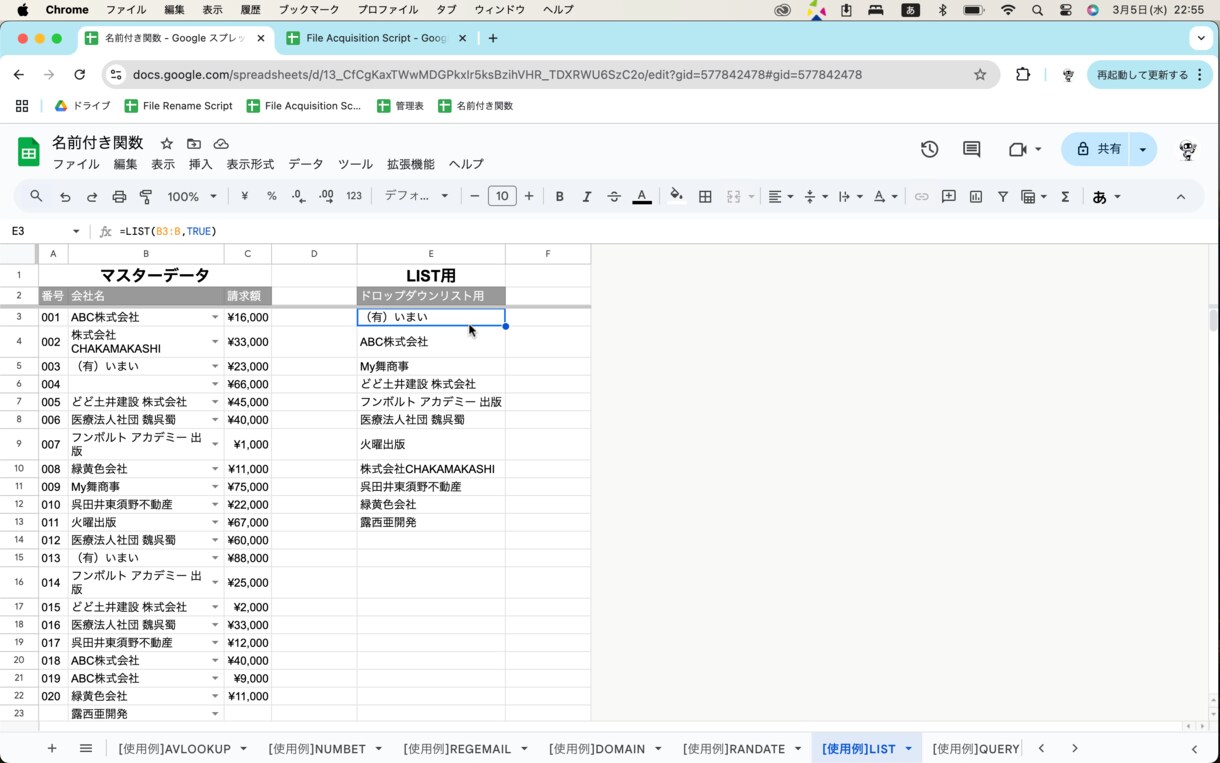The width and height of the screenshot is (1220, 763).
Task: Open functions sigma icon
Action: click(x=1065, y=197)
